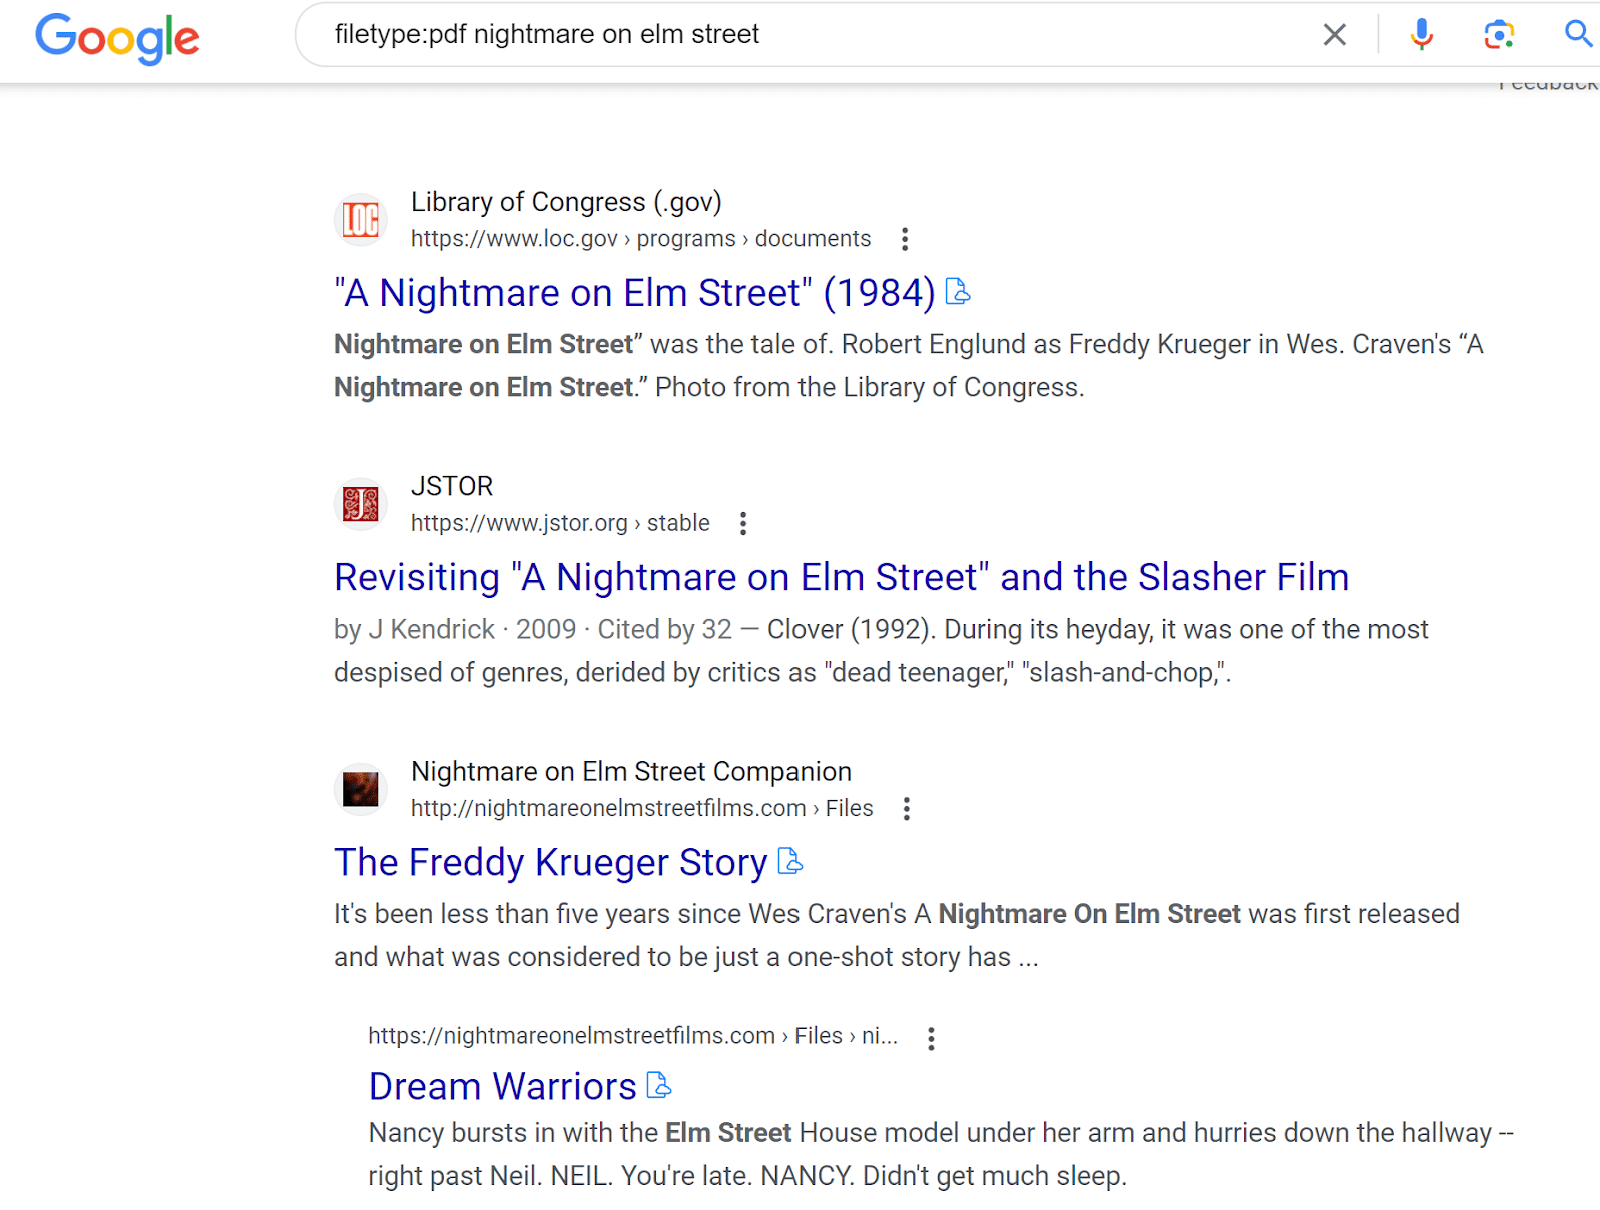Click the www.jstor.org stable URL
The width and height of the screenshot is (1600, 1210).
[x=560, y=523]
